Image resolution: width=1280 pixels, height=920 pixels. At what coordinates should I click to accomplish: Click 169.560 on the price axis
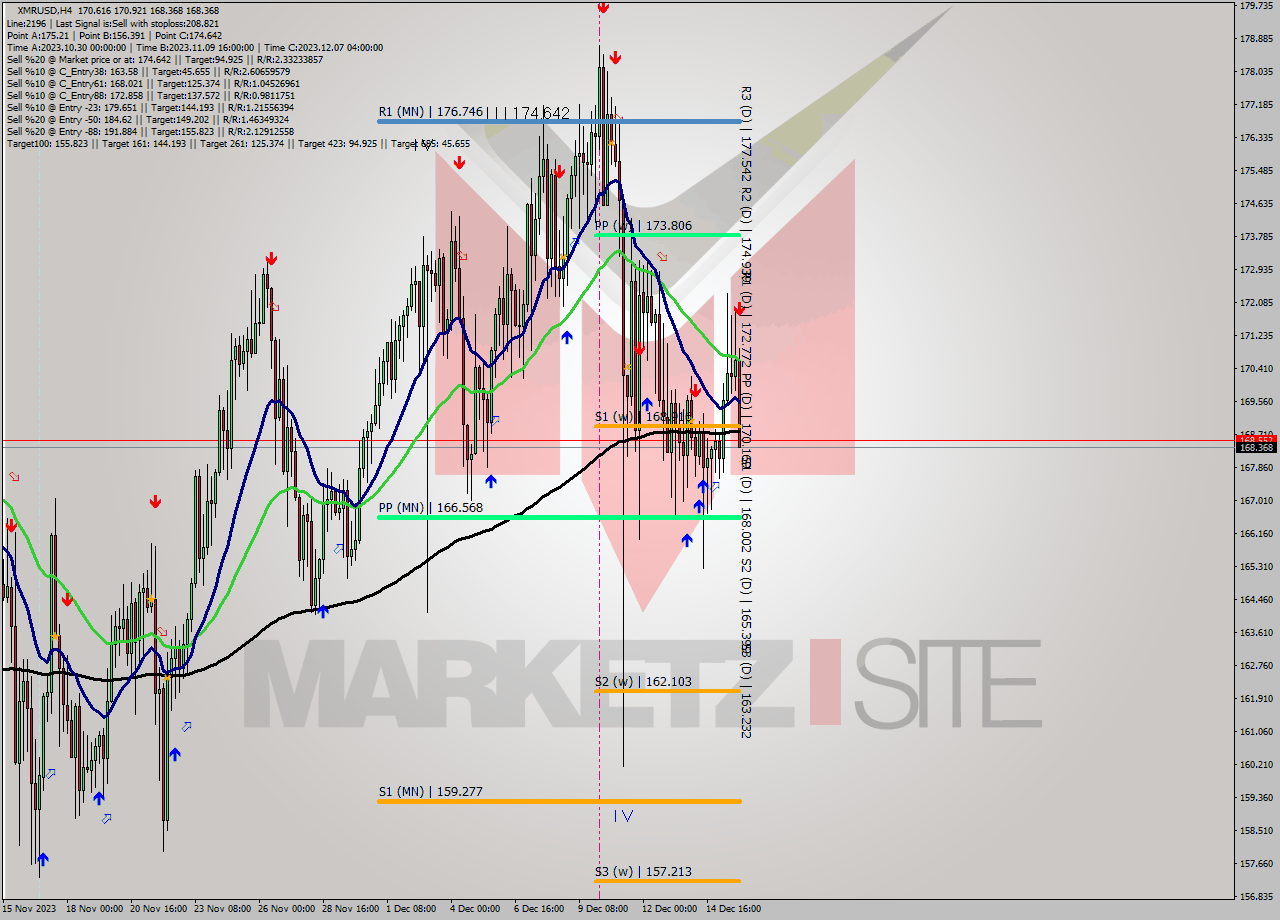coord(1256,402)
